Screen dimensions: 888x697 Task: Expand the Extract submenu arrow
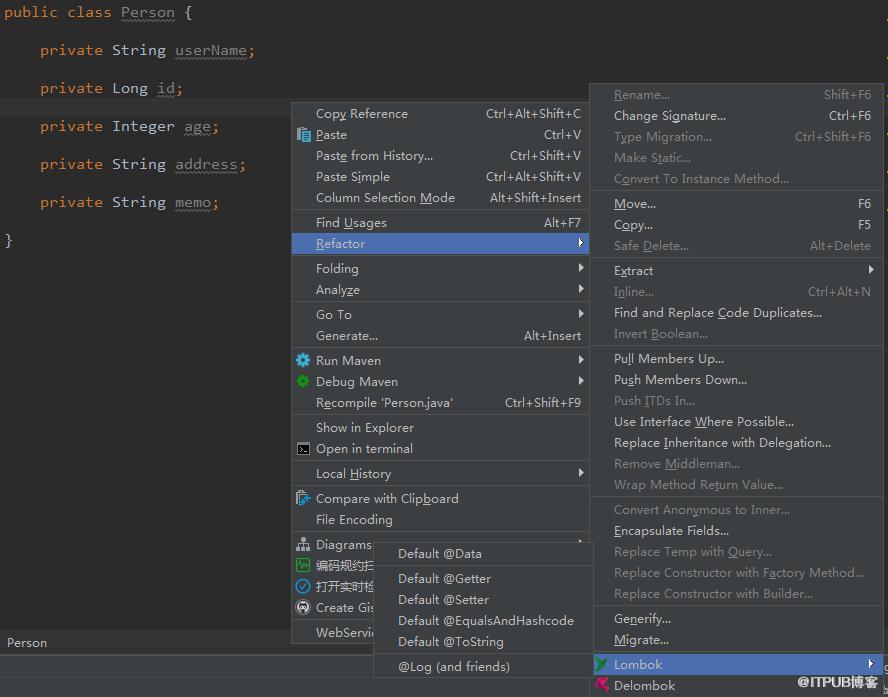(x=870, y=270)
